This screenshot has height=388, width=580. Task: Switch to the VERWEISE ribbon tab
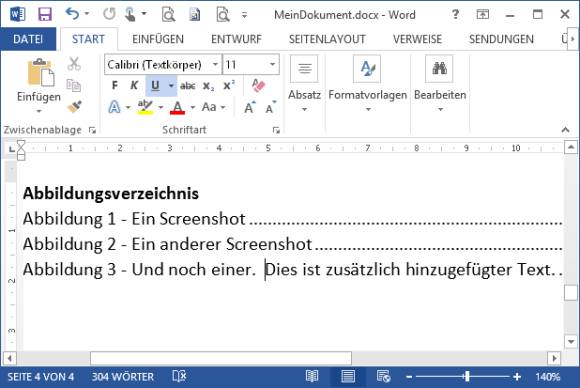(417, 39)
